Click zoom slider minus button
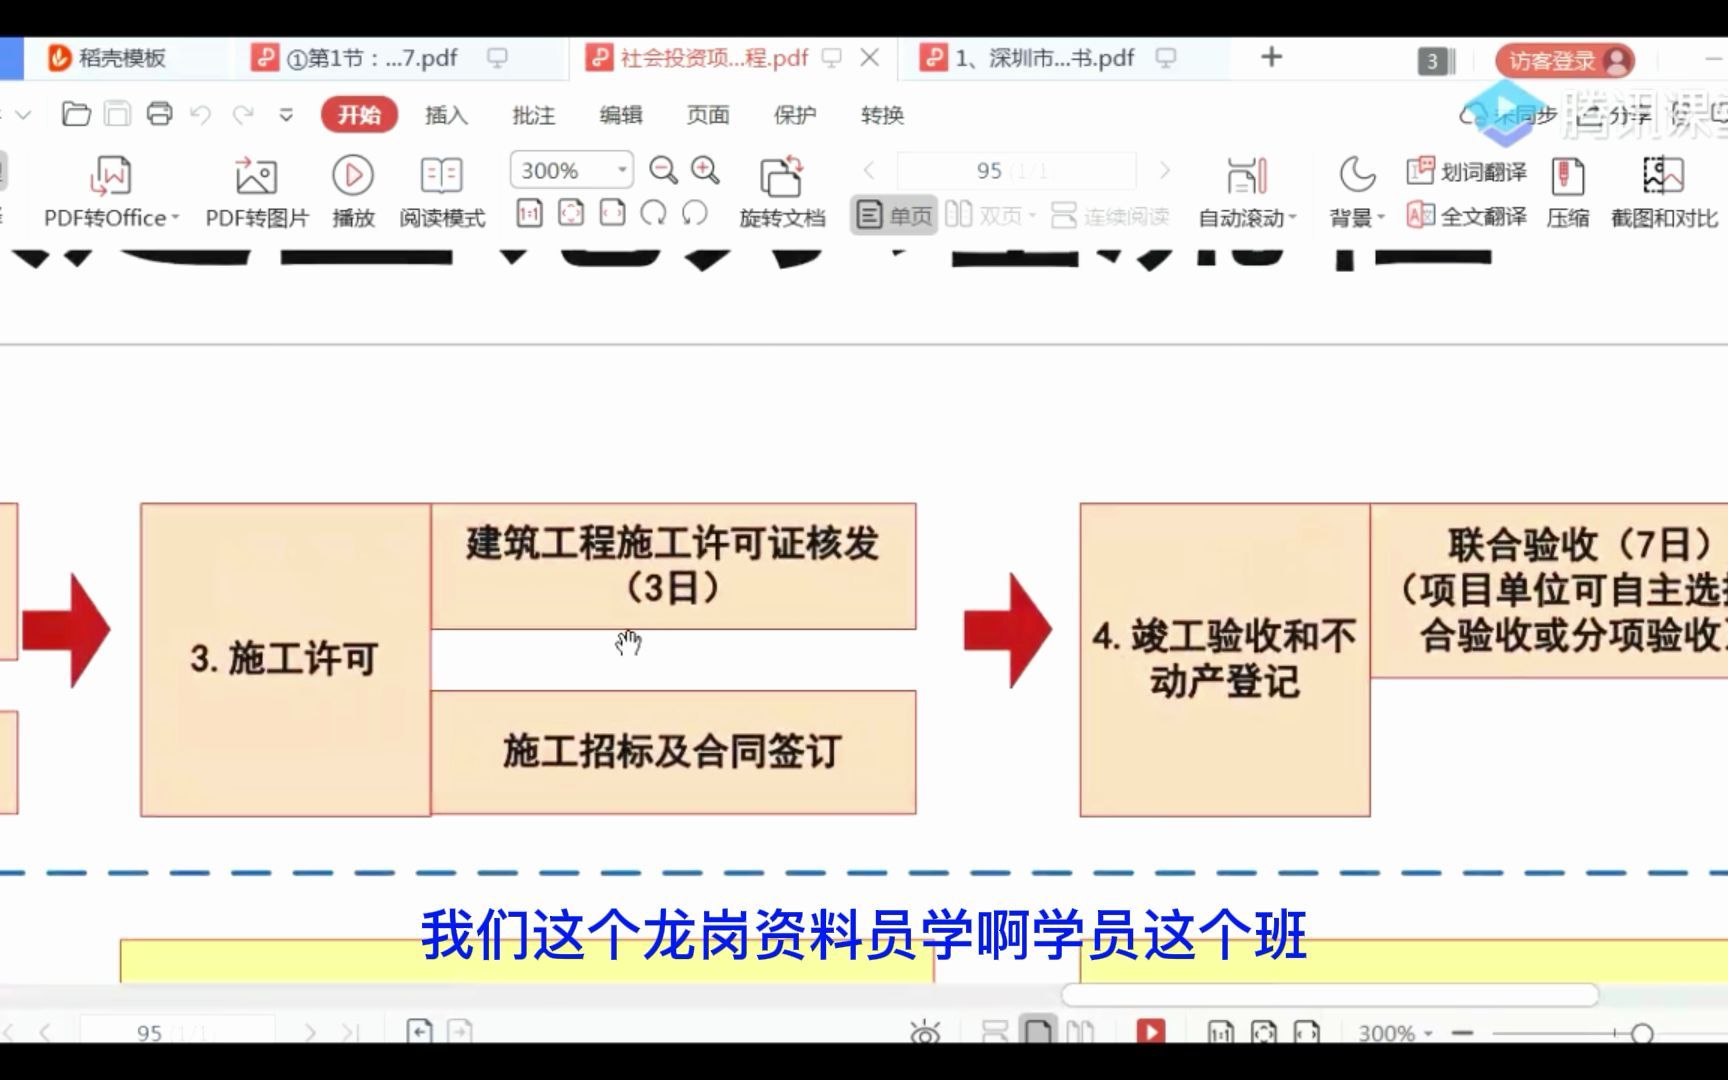This screenshot has height=1080, width=1728. tap(1463, 1033)
